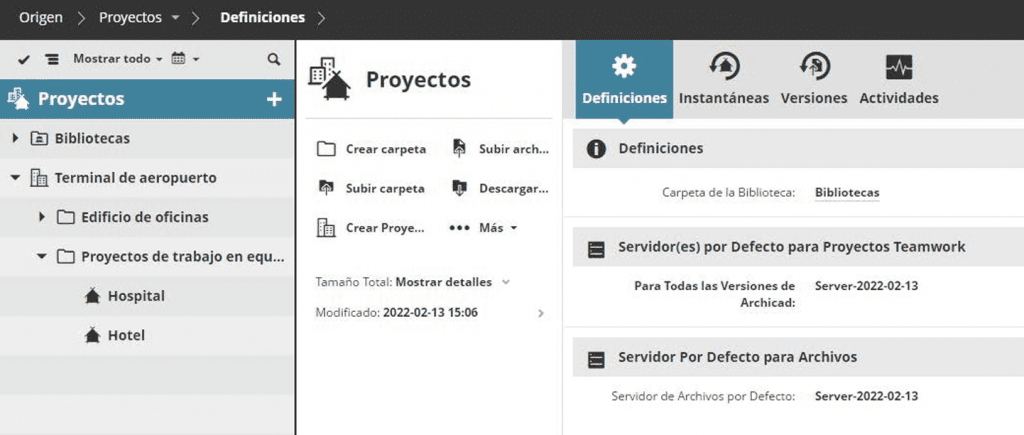Switch to the Instantáneas tab
The height and width of the screenshot is (435, 1024).
click(x=723, y=79)
